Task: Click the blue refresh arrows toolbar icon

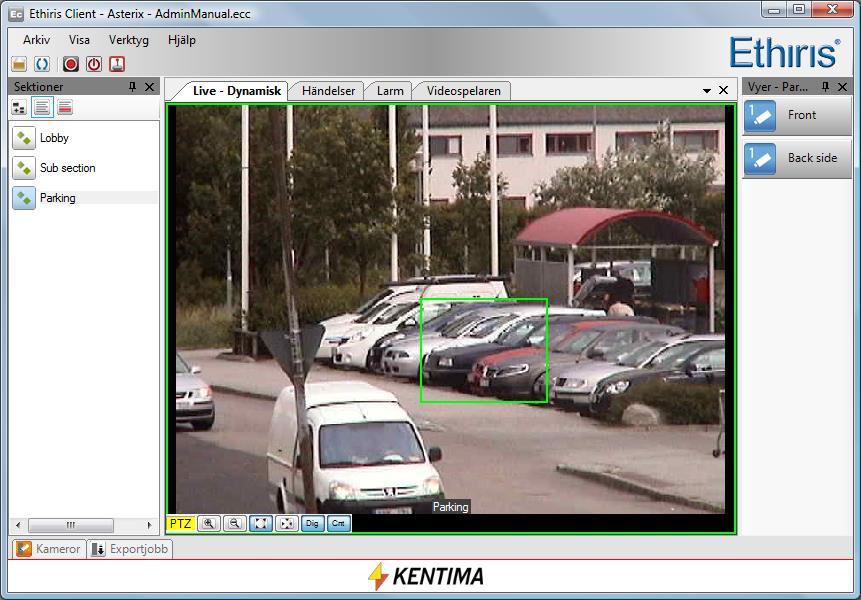Action: (42, 64)
